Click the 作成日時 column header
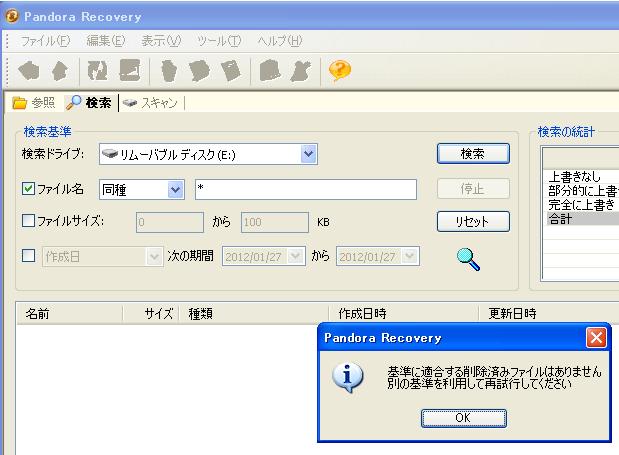619x455 pixels. click(x=403, y=314)
